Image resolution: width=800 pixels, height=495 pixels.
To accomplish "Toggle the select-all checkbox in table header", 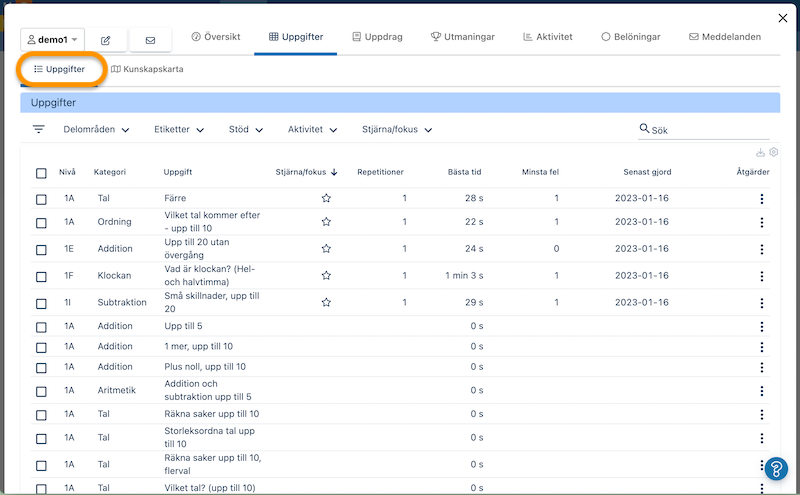I will [41, 173].
